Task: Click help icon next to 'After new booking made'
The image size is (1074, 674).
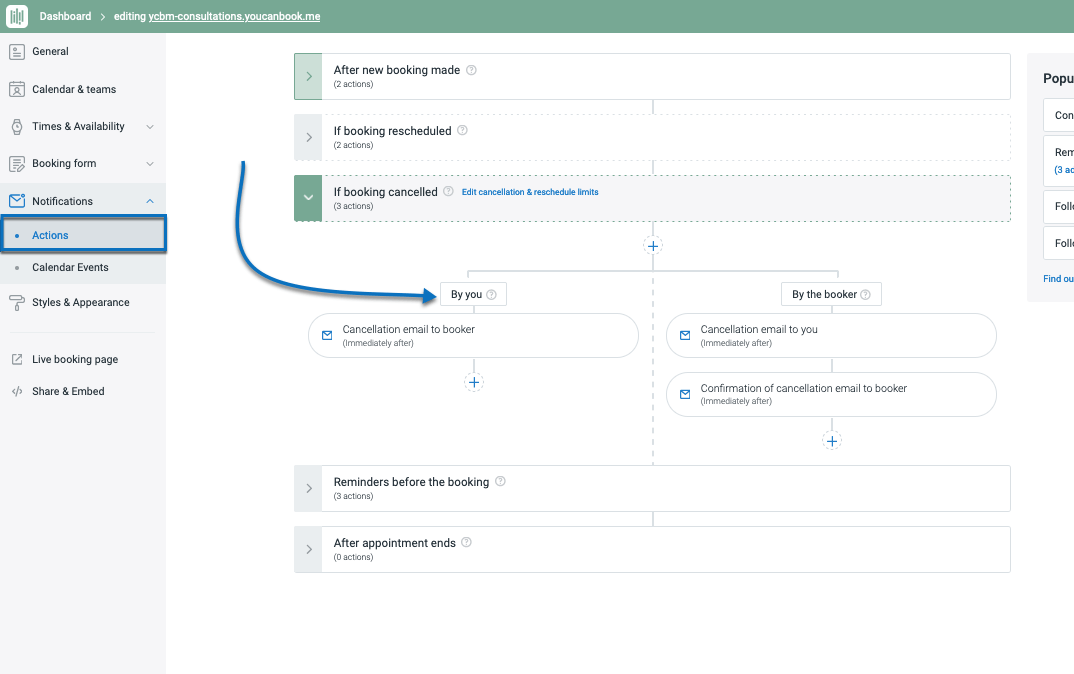Action: (x=472, y=70)
